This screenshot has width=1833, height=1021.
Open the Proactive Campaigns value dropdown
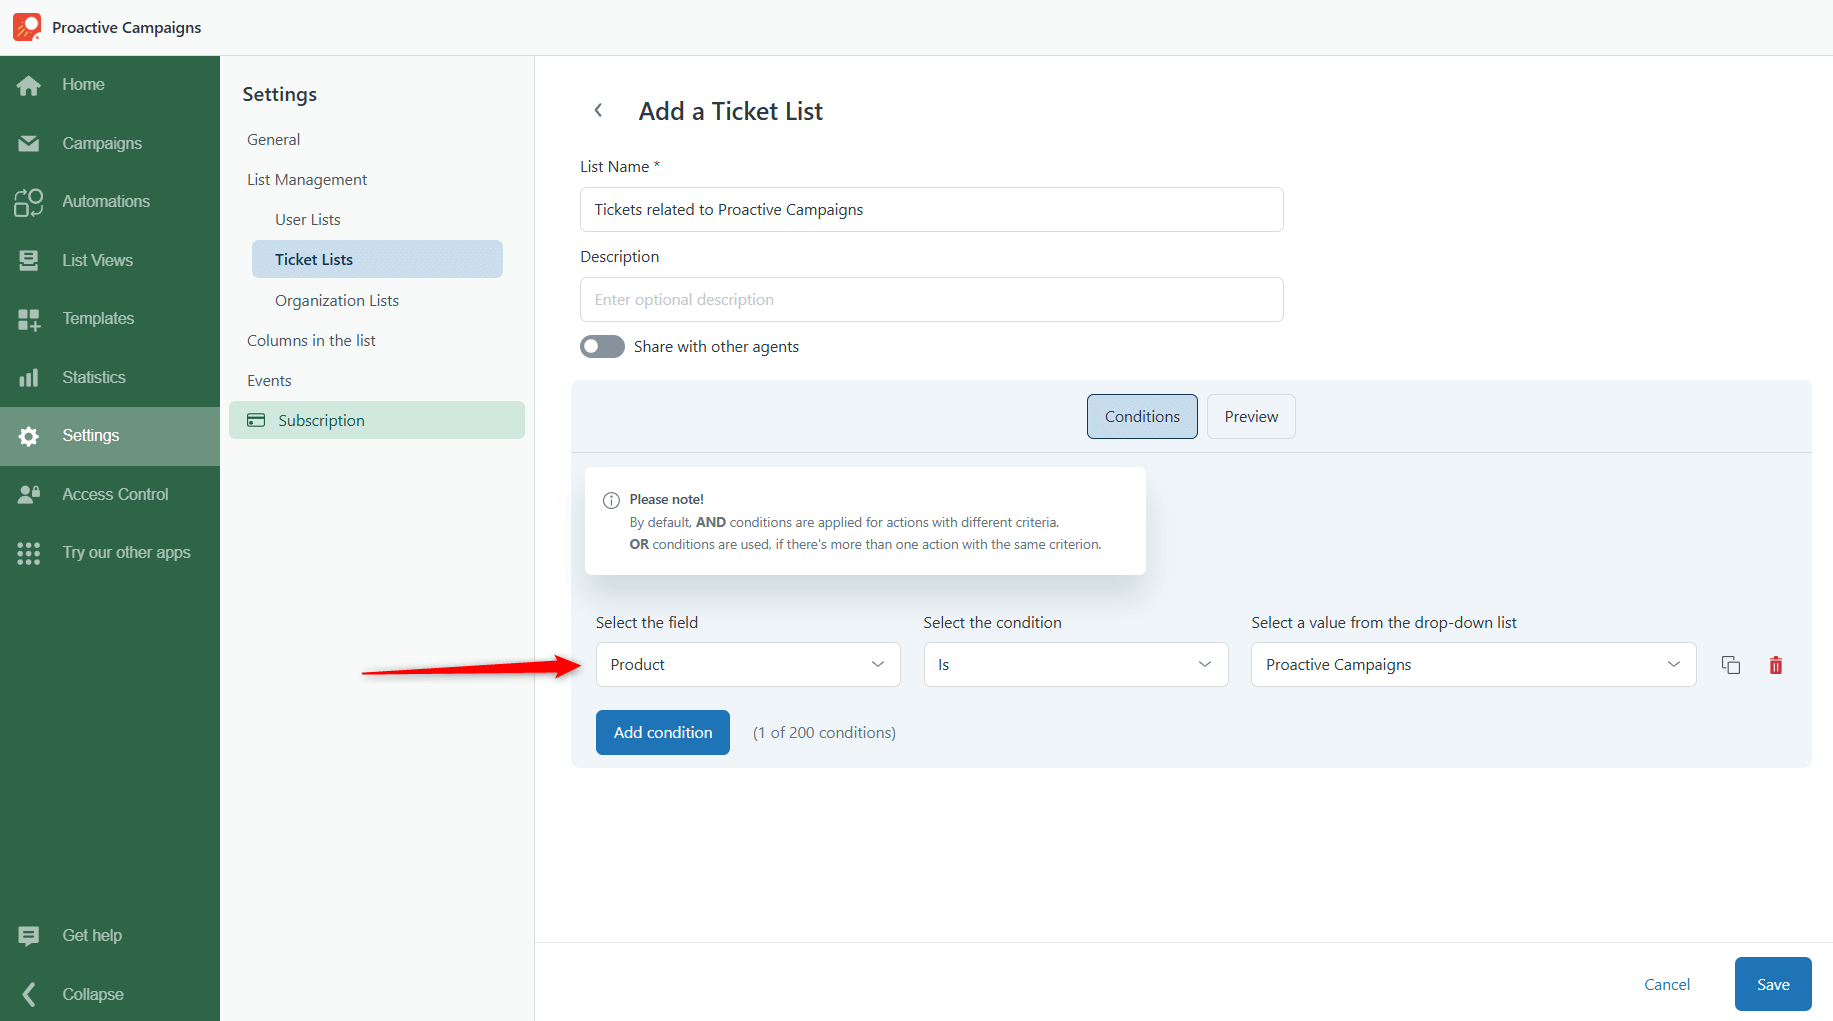tap(1472, 665)
